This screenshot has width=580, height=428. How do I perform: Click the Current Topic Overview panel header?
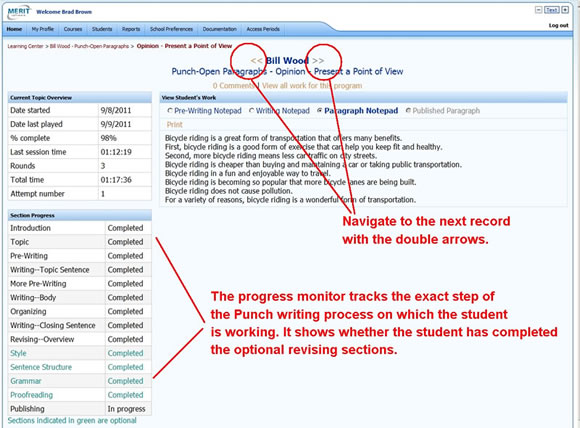click(x=80, y=98)
